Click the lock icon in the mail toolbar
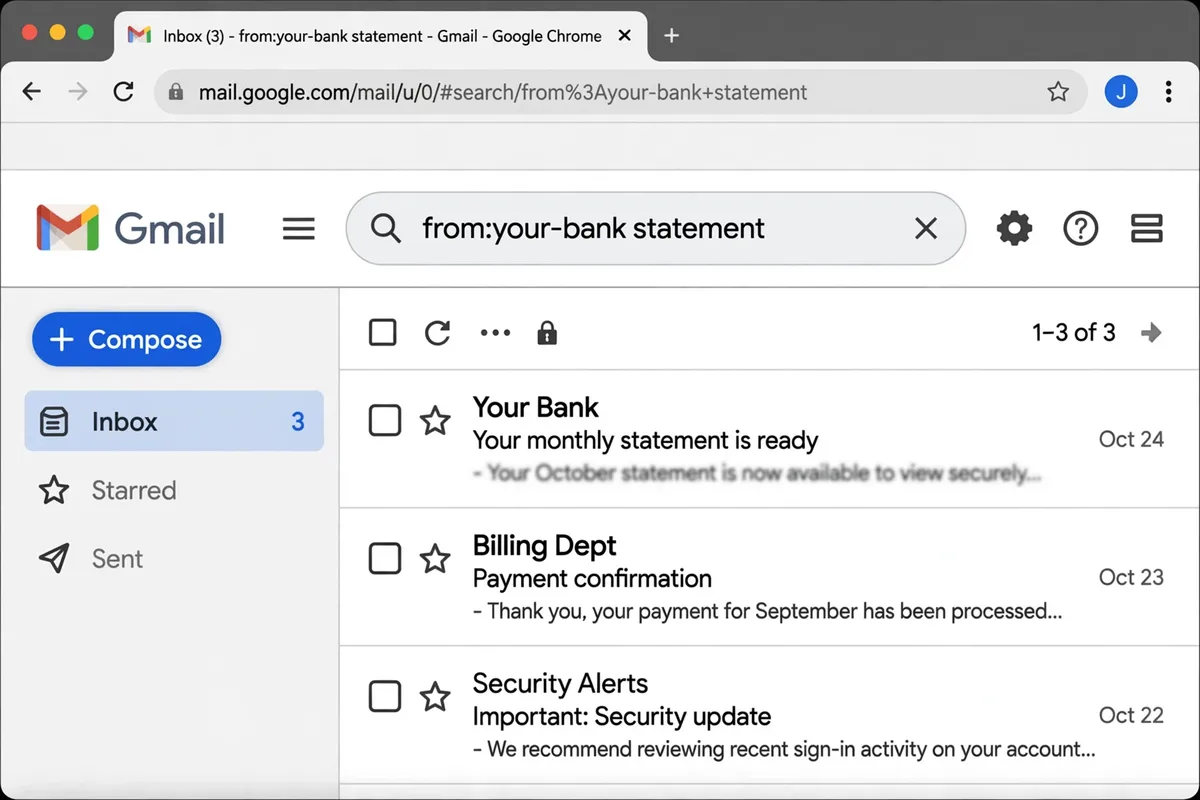This screenshot has width=1200, height=800. click(x=547, y=333)
